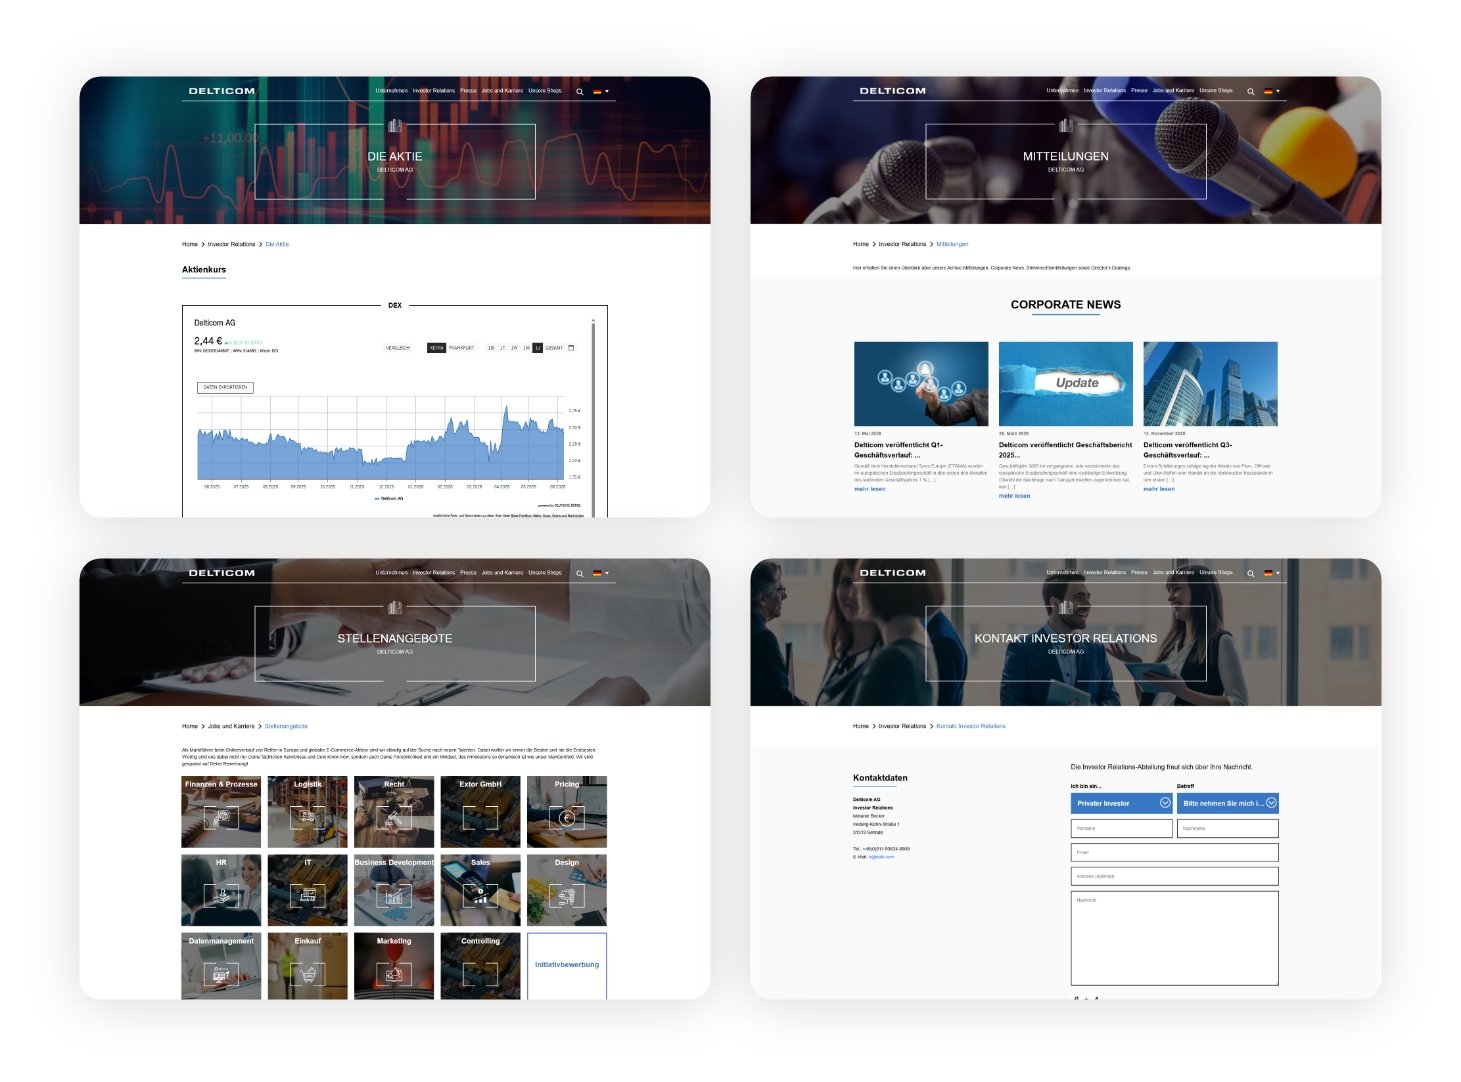Open the Pricing job category tile
This screenshot has height=1082, width=1461.
pos(567,812)
